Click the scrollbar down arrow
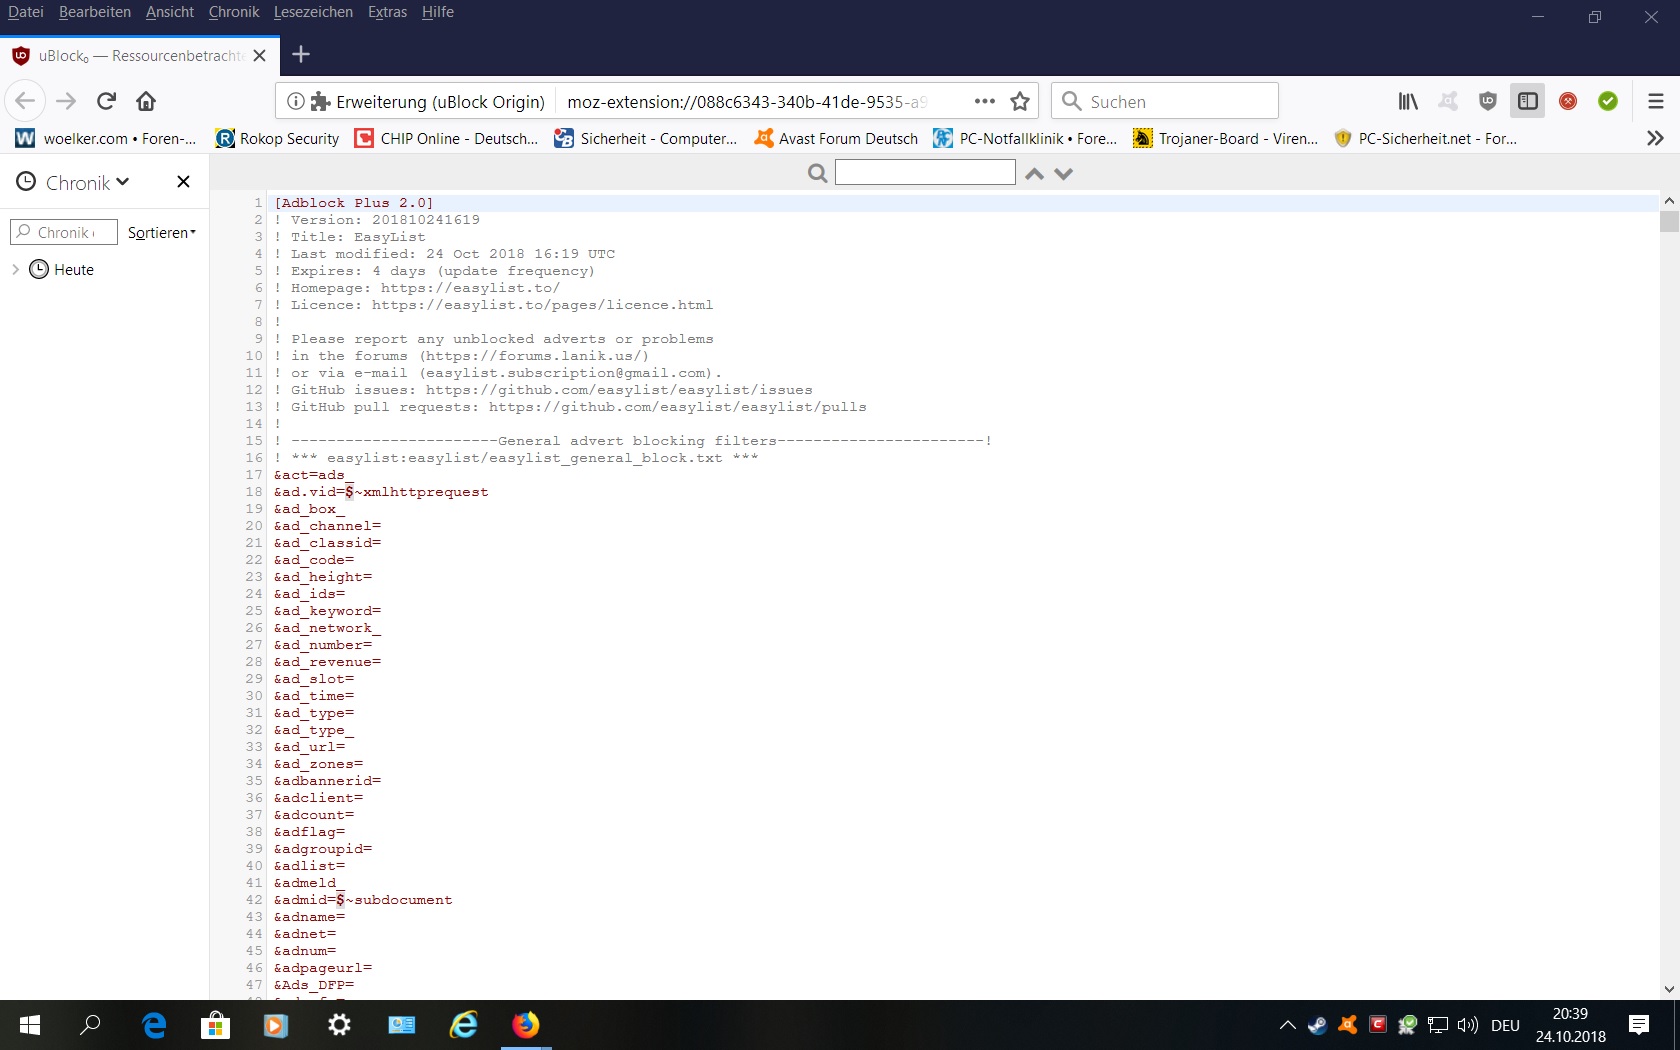The image size is (1680, 1050). click(1669, 989)
